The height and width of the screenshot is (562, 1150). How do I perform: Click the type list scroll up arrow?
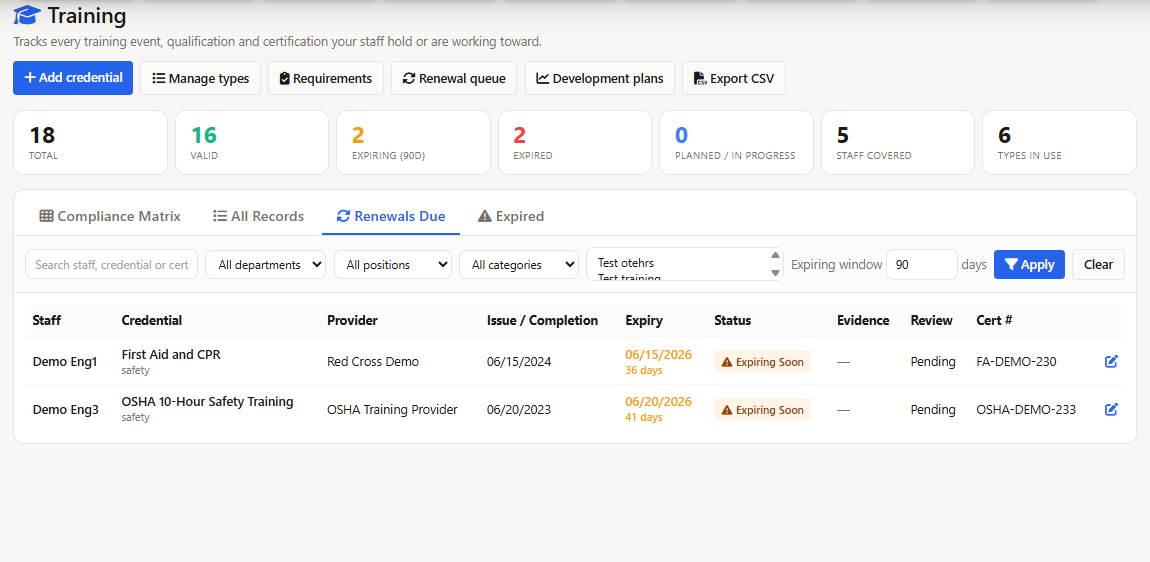[775, 255]
